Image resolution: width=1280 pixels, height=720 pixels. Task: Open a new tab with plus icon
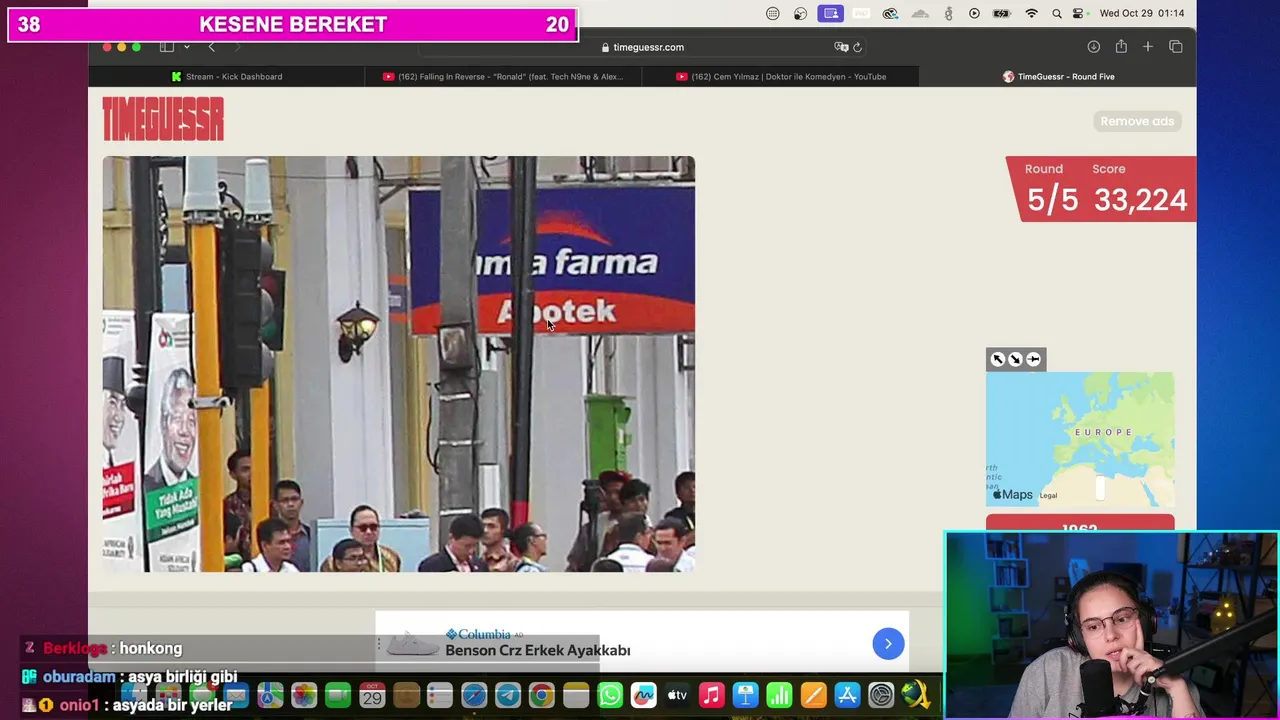pyautogui.click(x=1148, y=47)
